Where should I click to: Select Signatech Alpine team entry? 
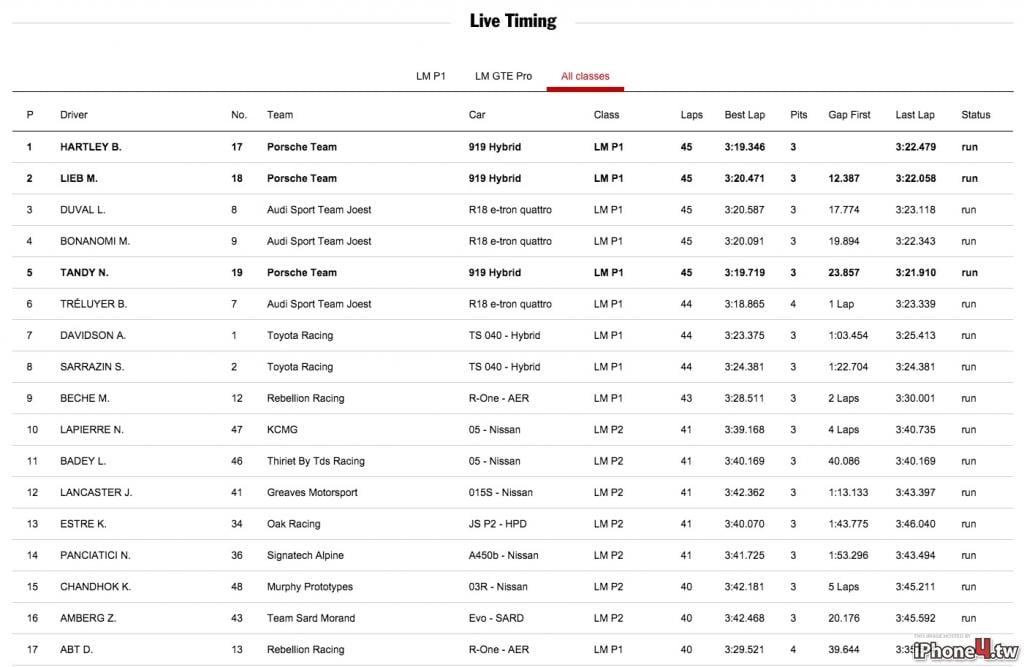tap(305, 555)
